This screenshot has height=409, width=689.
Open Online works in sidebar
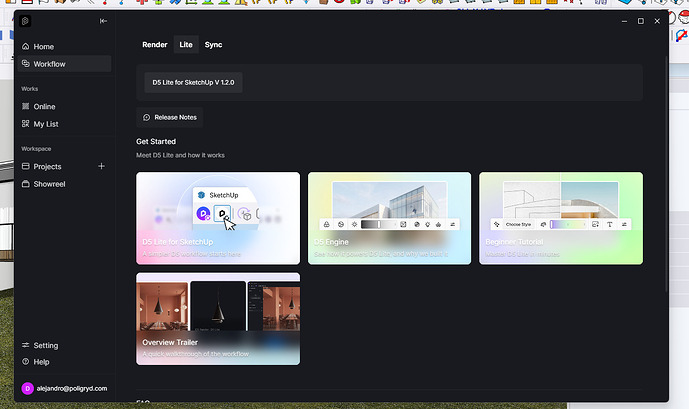64,106
